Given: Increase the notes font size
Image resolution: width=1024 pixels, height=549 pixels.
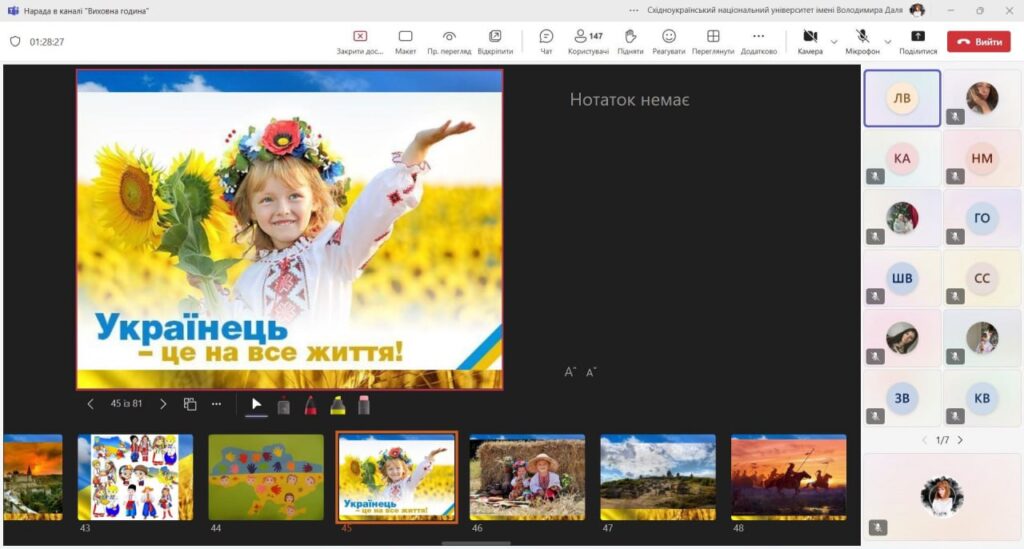Looking at the screenshot, I should tap(570, 372).
